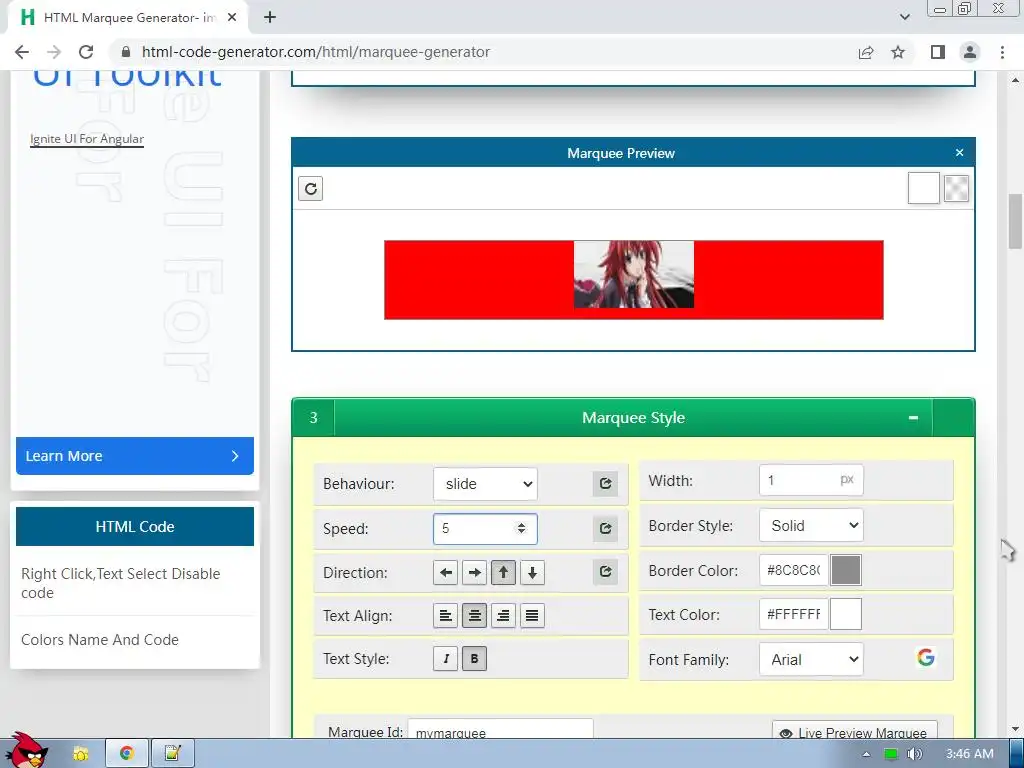Switch to Chrome in the taskbar

click(127, 754)
